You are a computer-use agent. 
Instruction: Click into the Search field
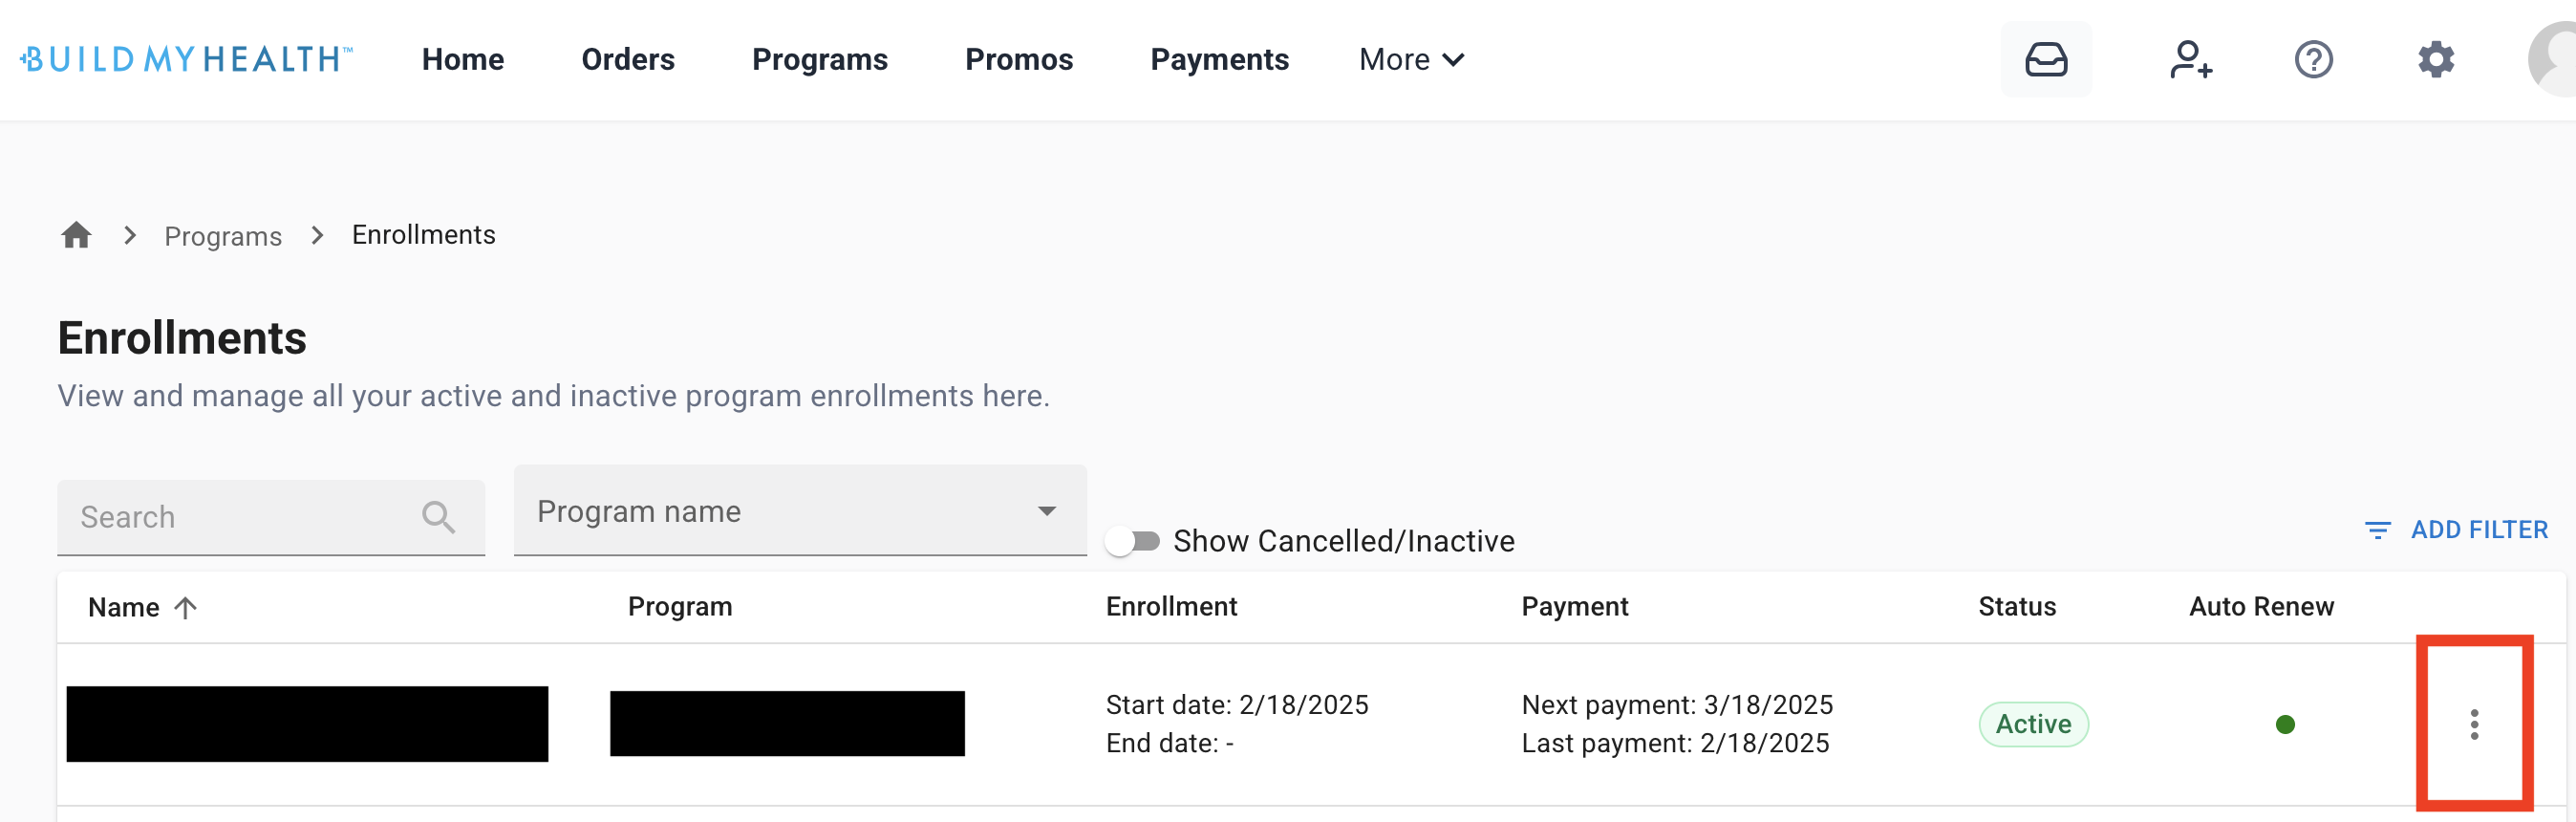click(x=271, y=517)
